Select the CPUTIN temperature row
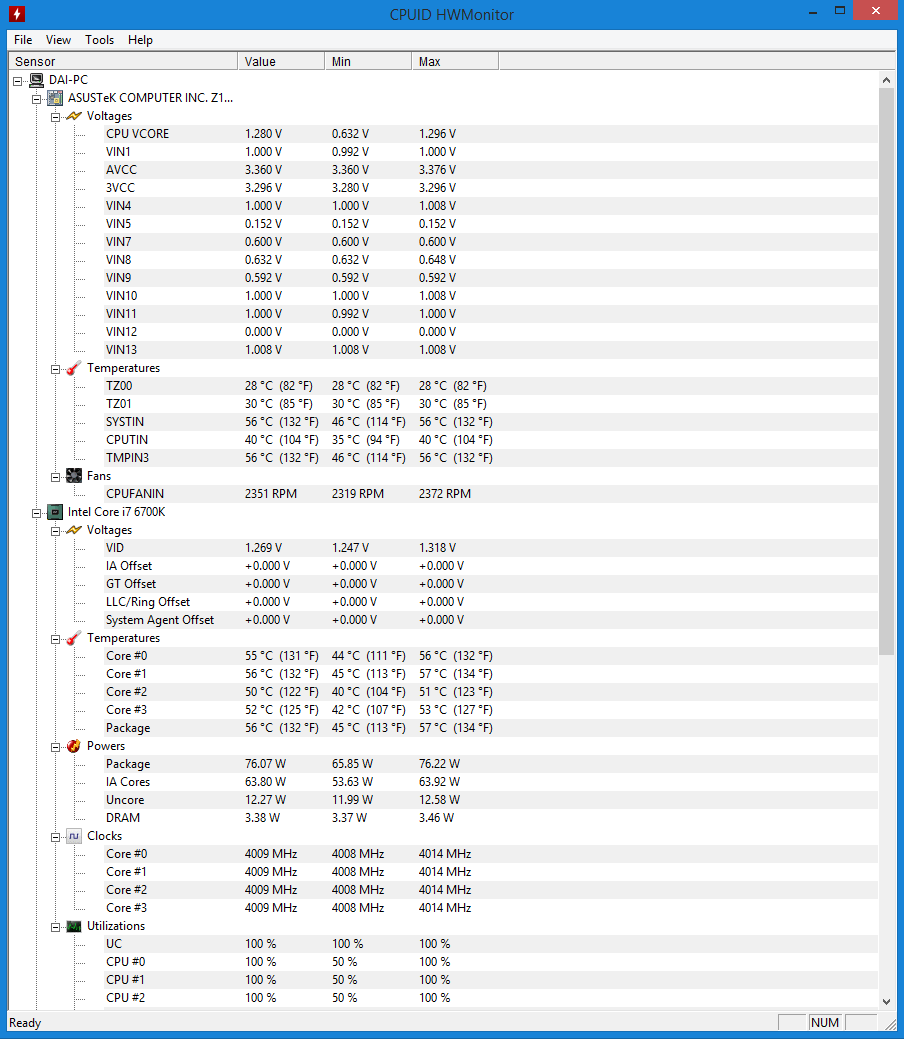 point(490,439)
